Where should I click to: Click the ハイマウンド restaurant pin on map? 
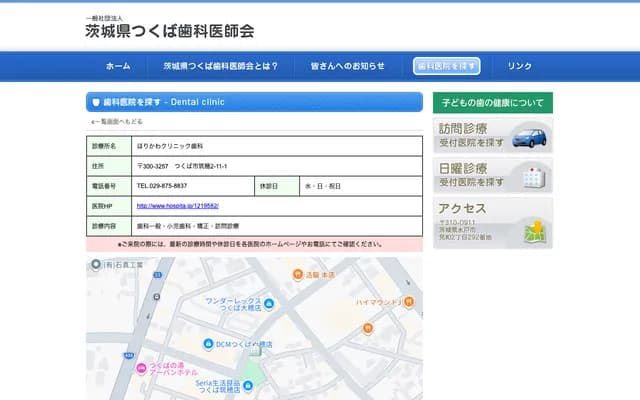click(410, 300)
